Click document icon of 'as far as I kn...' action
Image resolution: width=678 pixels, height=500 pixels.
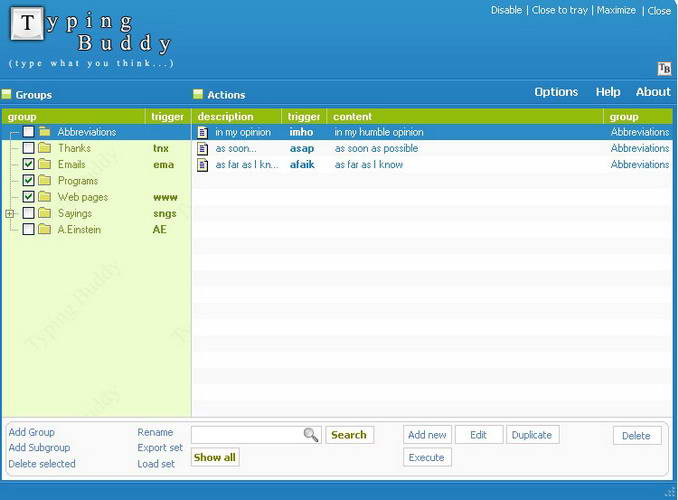202,165
